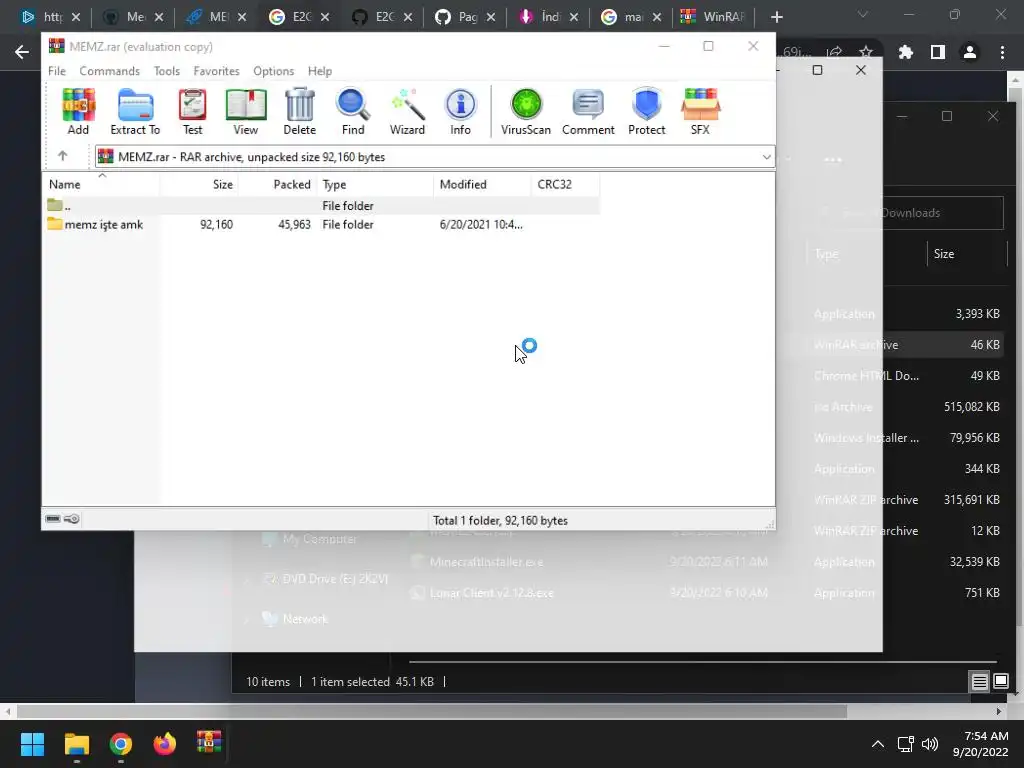
Task: Open the Find magnifier tool
Action: point(353,111)
